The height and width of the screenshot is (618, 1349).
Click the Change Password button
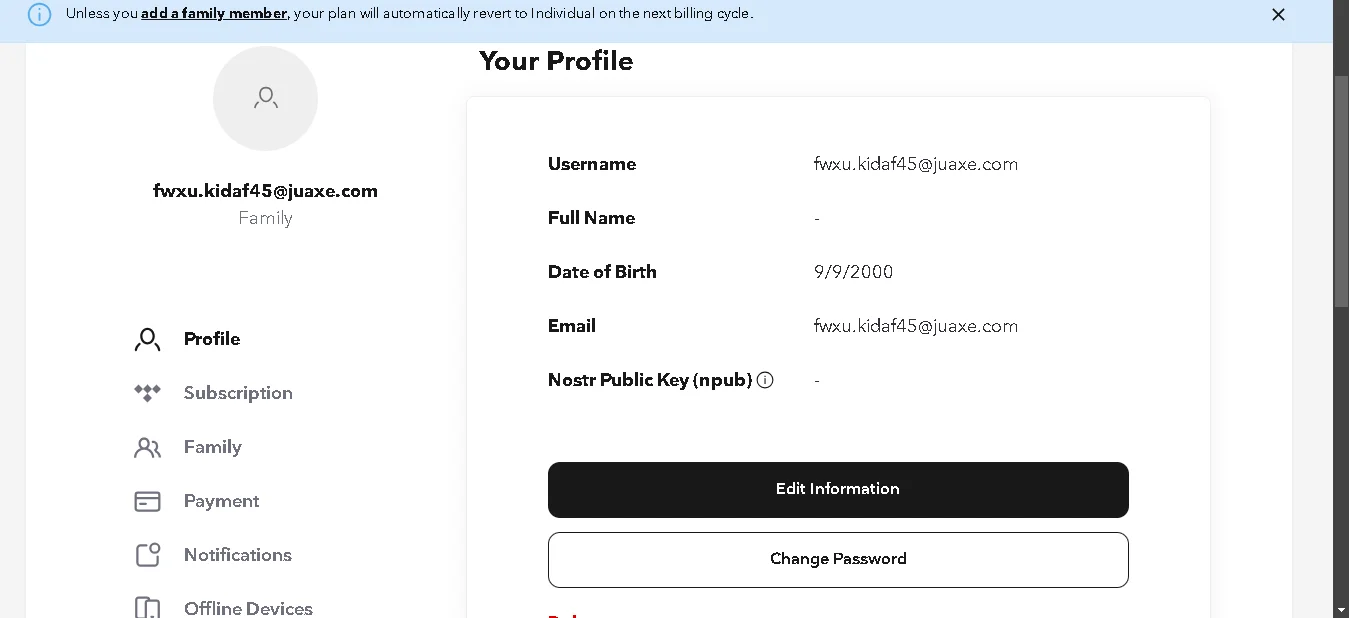pyautogui.click(x=838, y=560)
